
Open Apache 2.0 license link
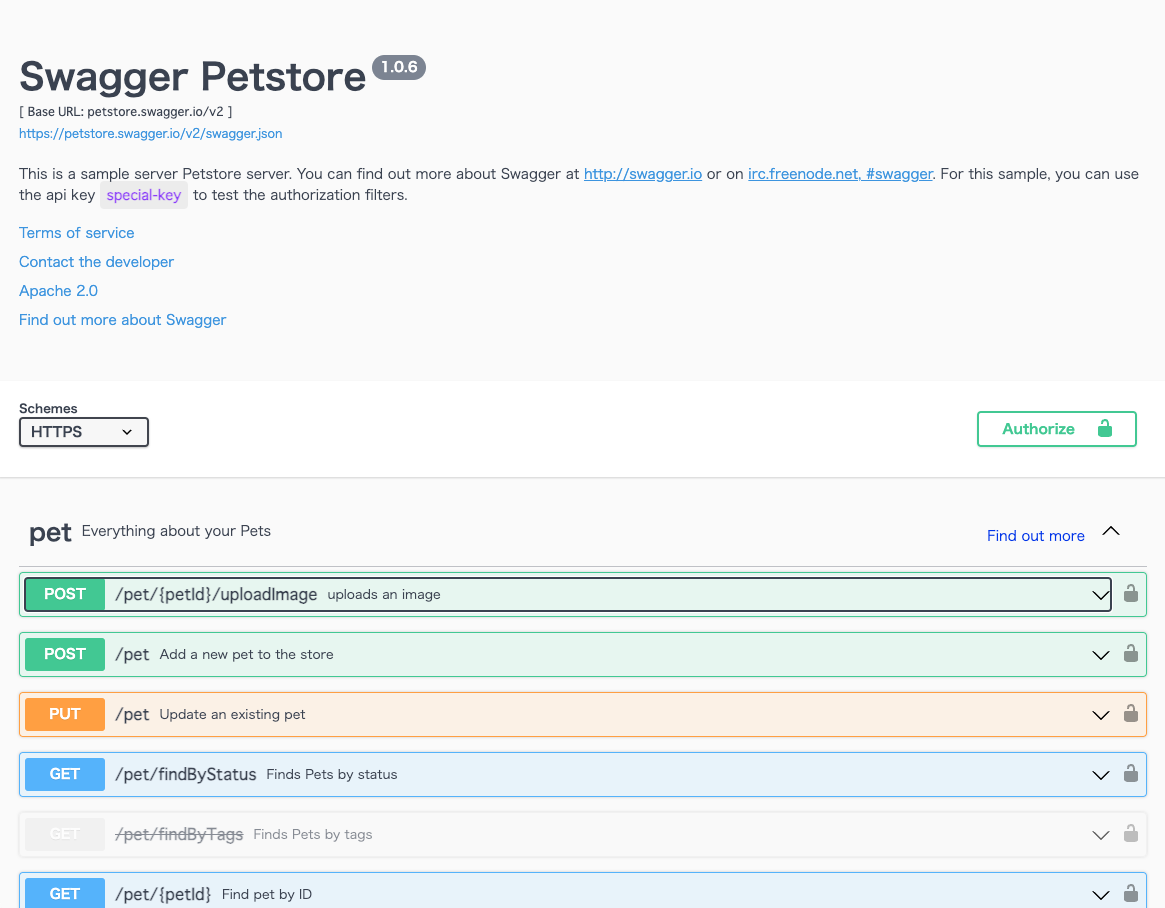(59, 291)
